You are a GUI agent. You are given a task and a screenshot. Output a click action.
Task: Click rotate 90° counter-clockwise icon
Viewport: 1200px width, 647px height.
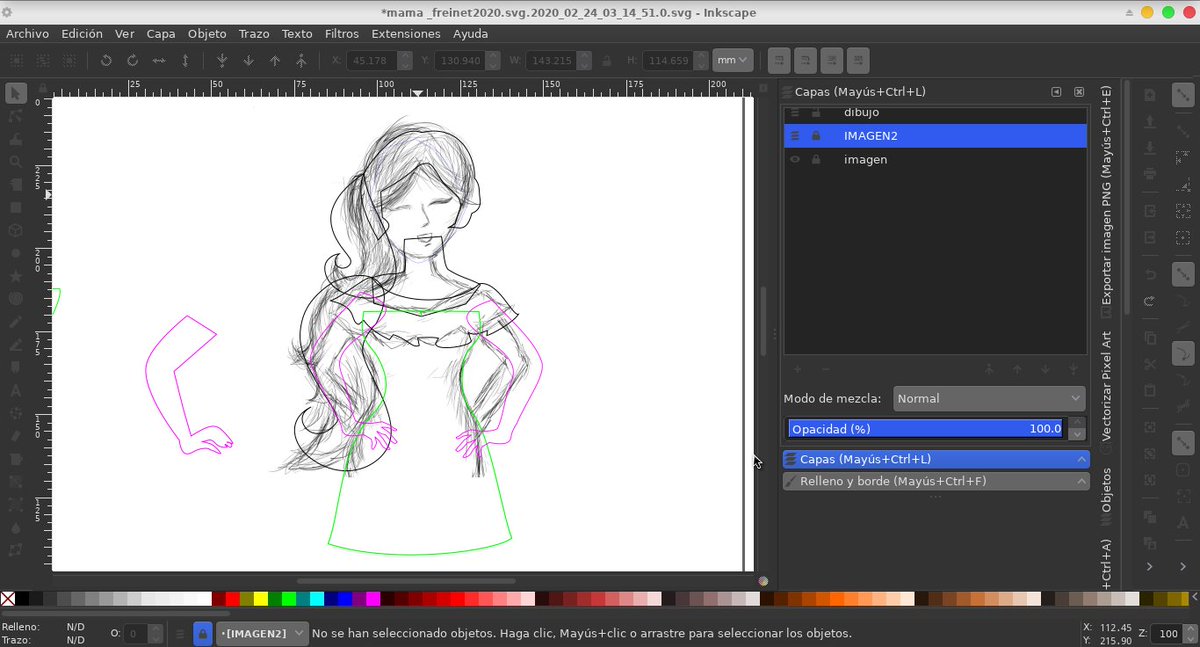pos(106,60)
